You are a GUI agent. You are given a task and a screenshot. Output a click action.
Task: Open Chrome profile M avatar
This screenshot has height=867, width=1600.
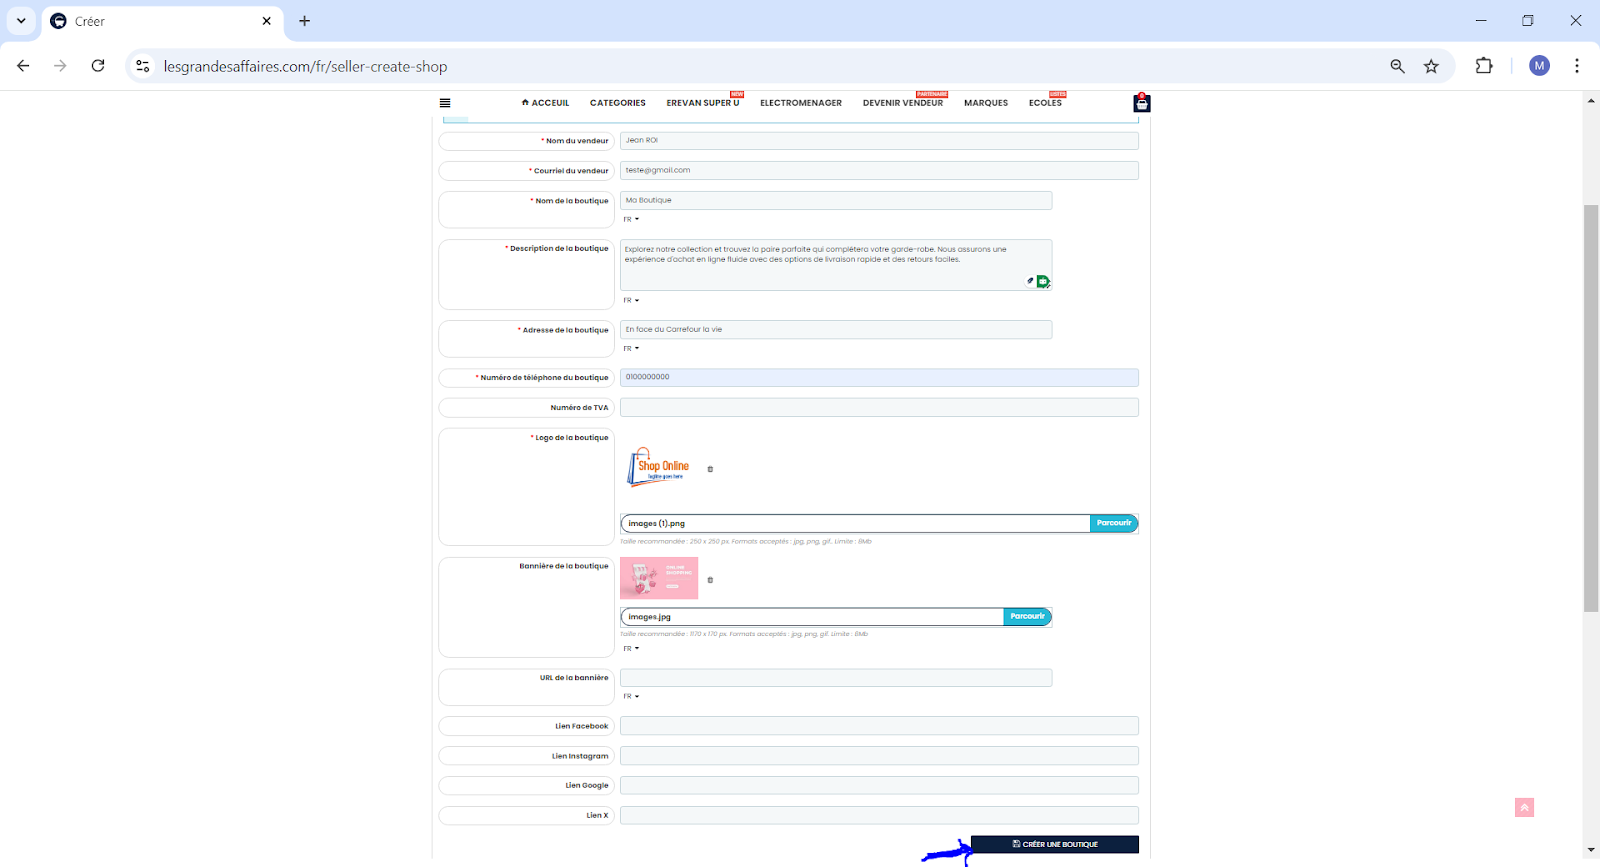(x=1539, y=66)
